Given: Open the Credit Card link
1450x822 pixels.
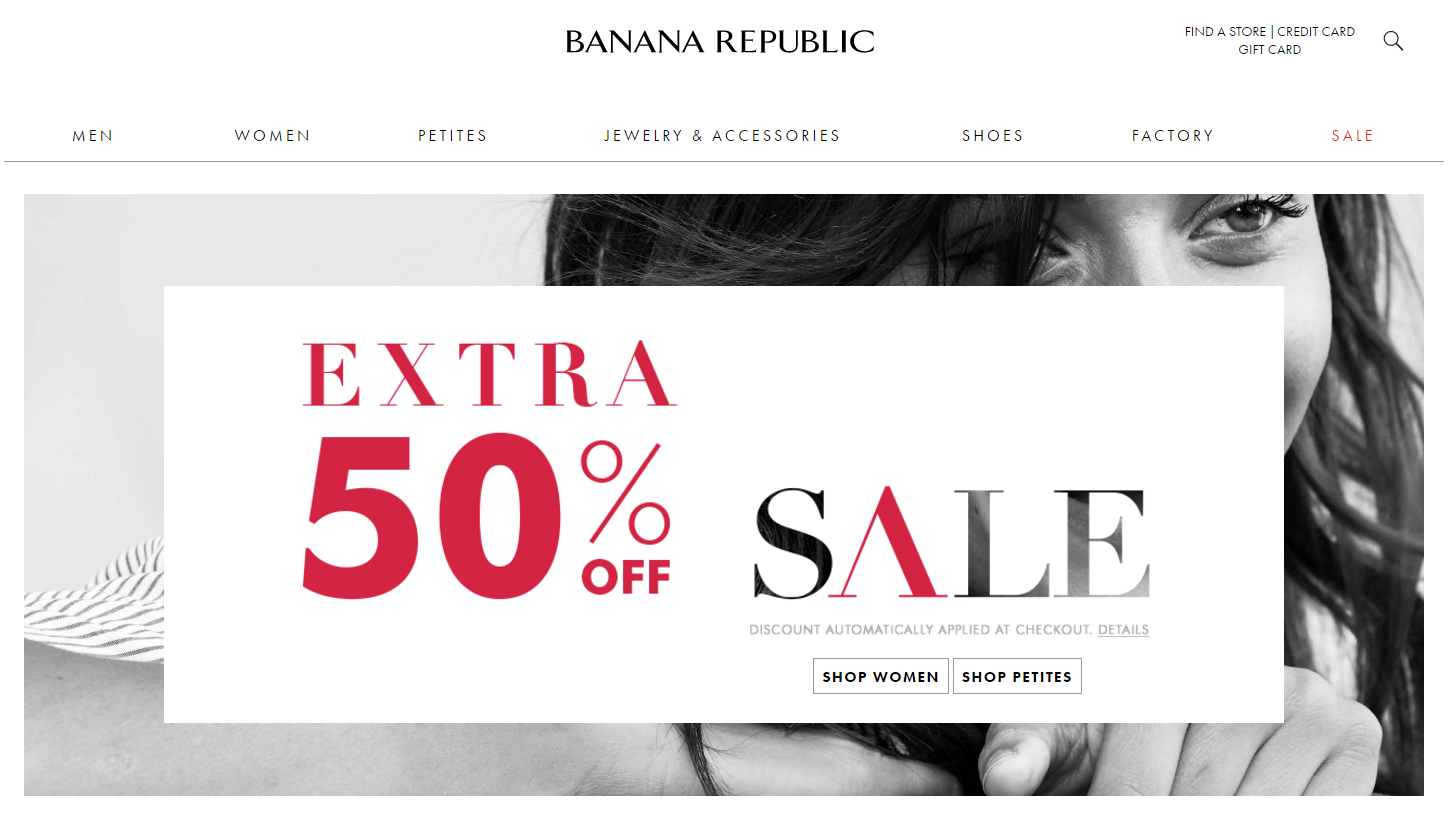Looking at the screenshot, I should [1316, 32].
